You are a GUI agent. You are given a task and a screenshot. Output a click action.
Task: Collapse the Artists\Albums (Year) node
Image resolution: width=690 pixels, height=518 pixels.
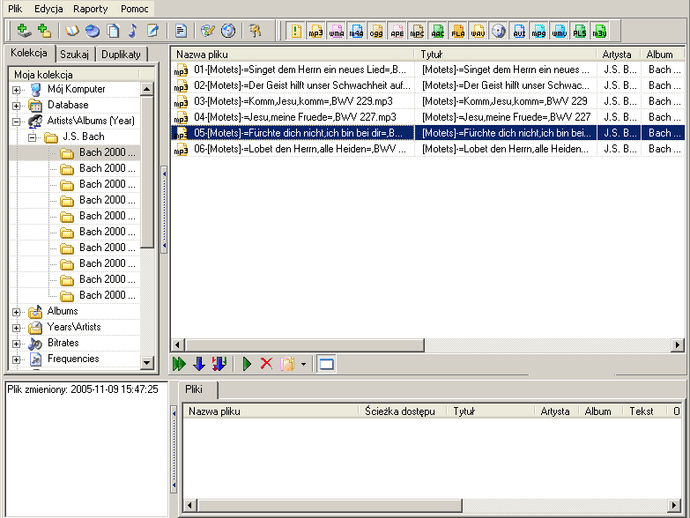[x=16, y=121]
